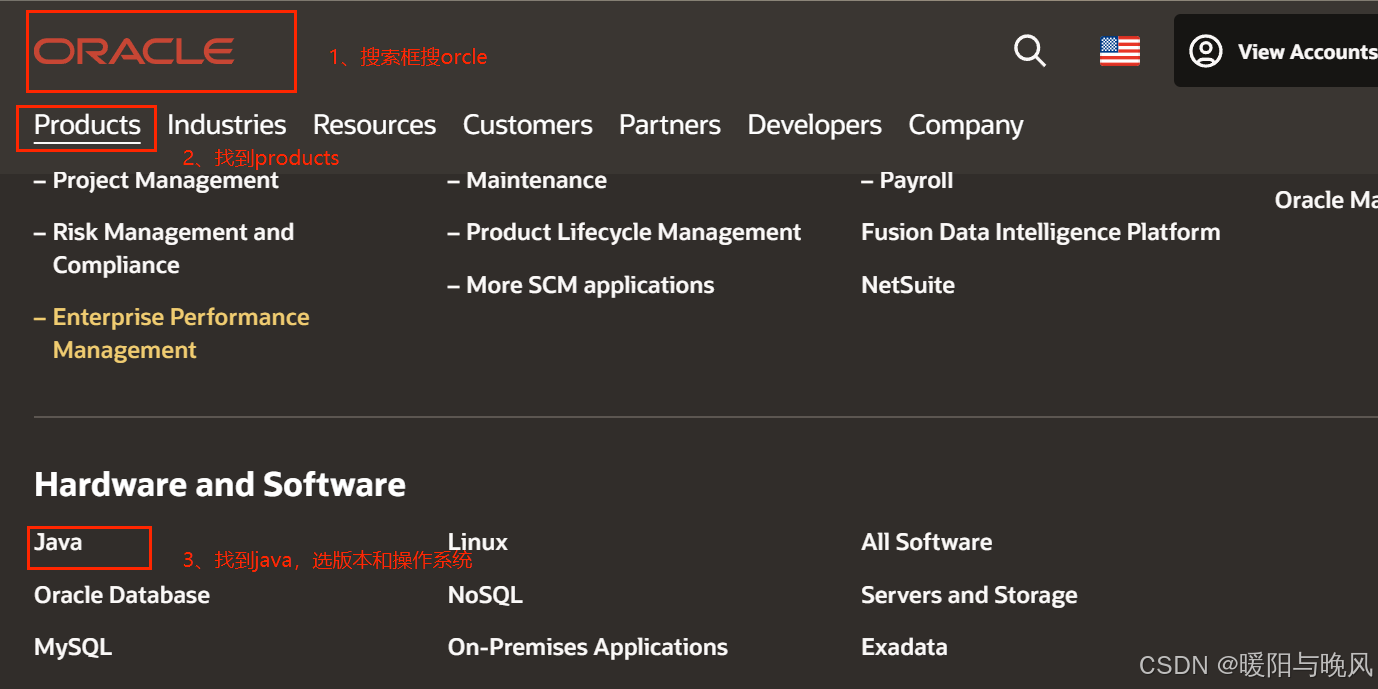
Task: Open the Partners menu
Action: coord(670,125)
